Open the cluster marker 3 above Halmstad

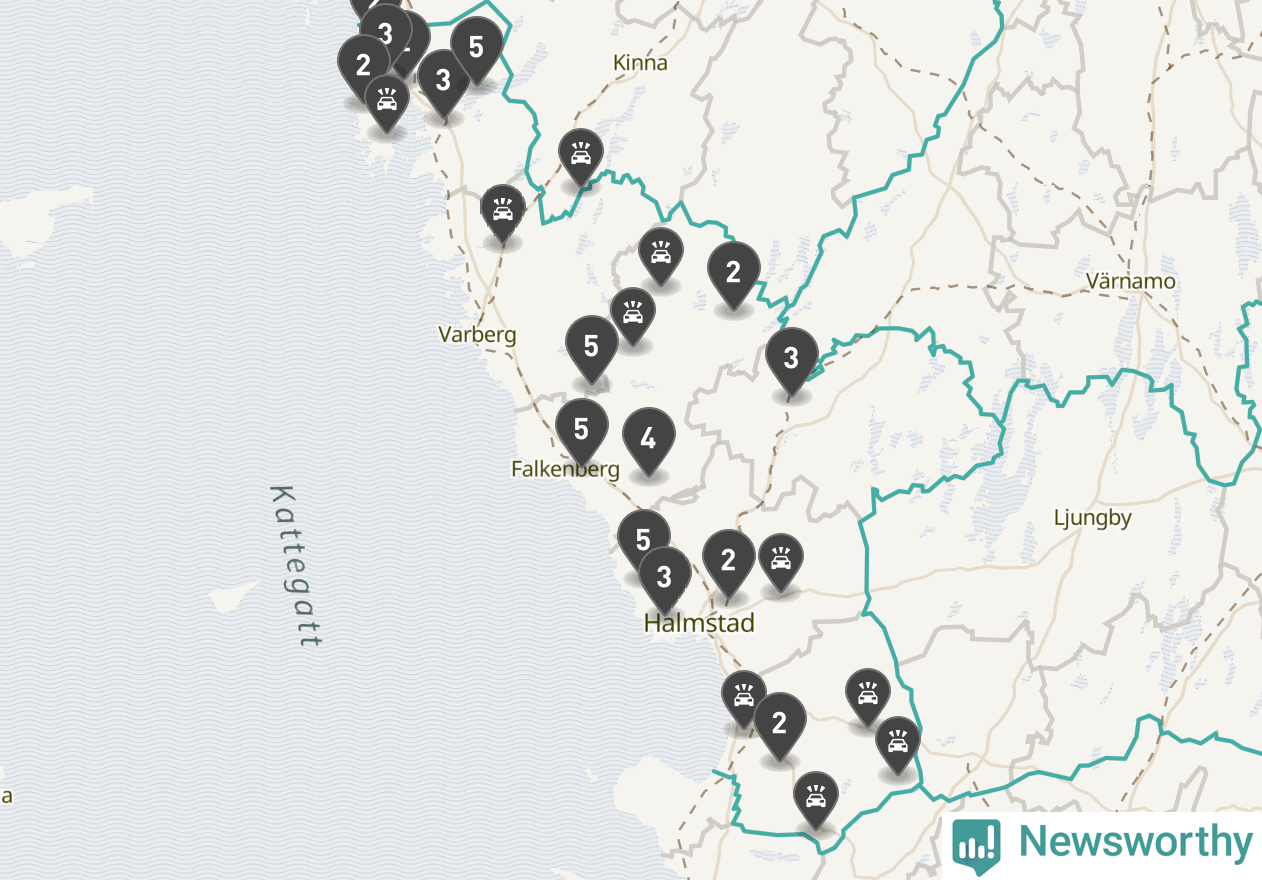[664, 578]
